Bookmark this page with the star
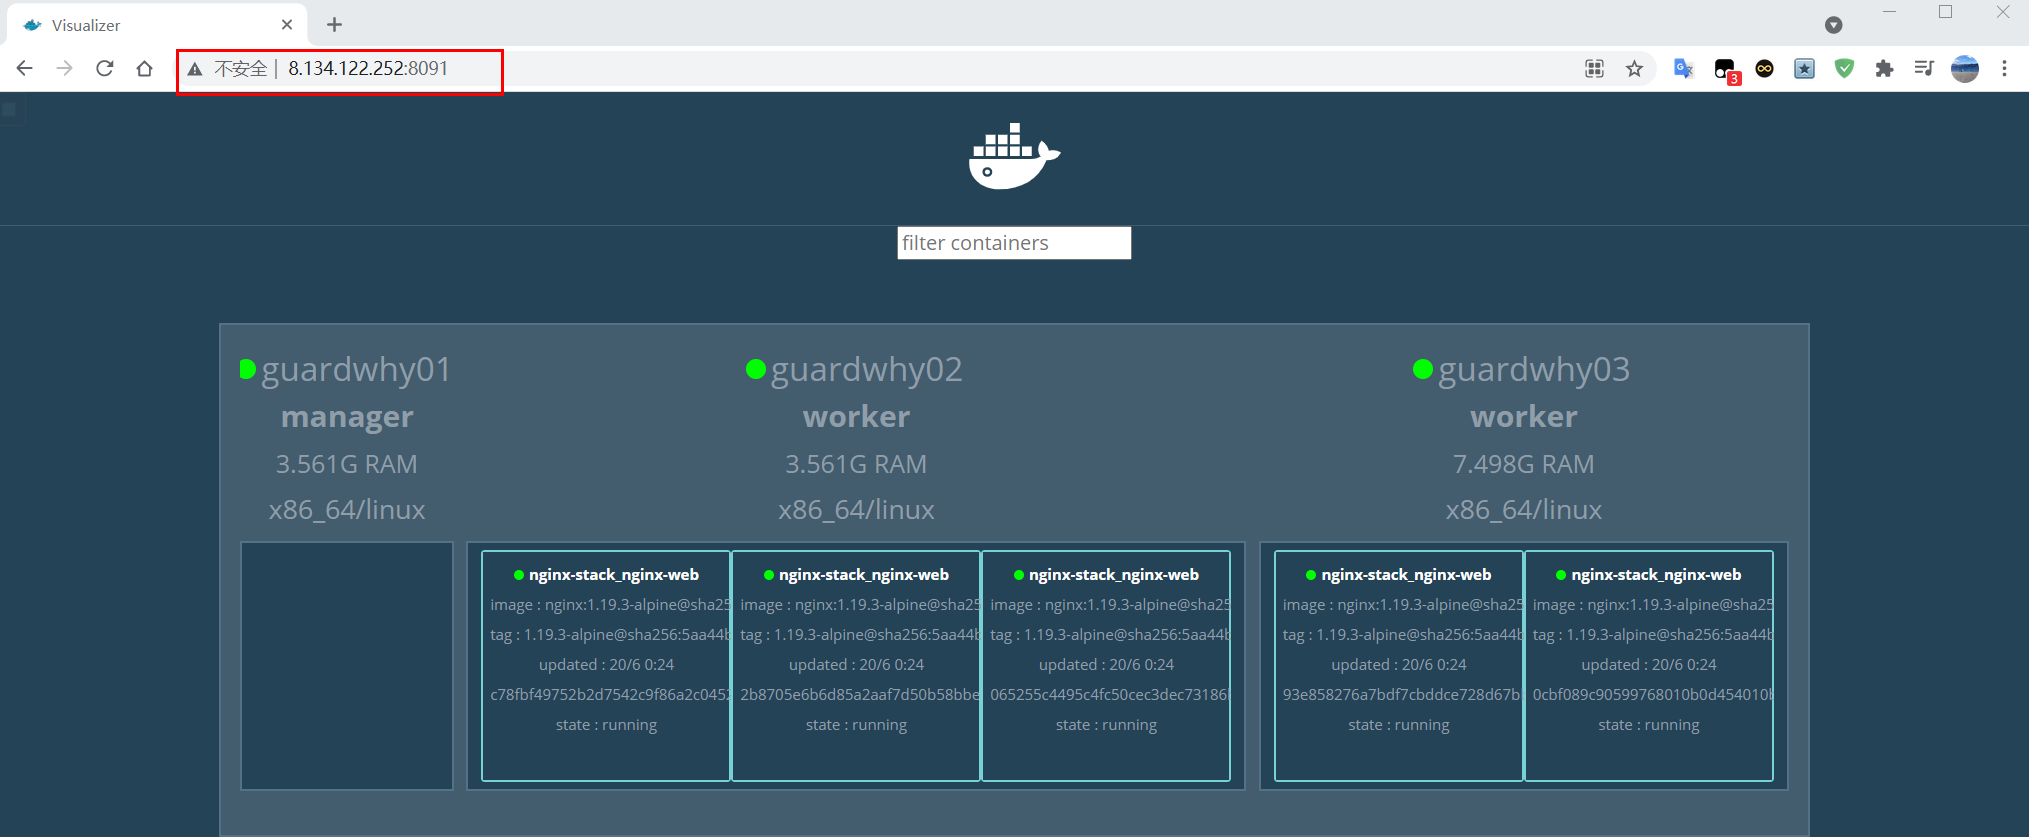Screen dimensions: 2029x837 (x=1634, y=68)
